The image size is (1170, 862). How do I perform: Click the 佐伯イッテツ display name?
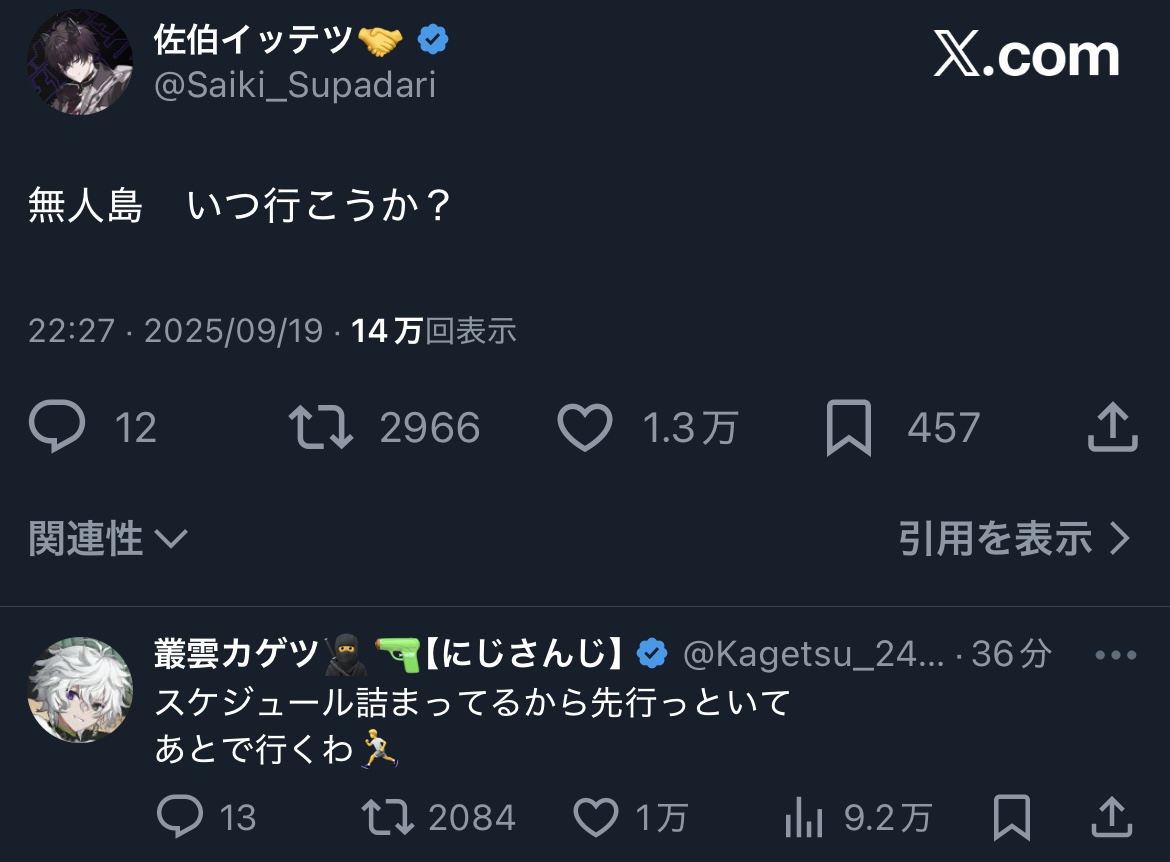pyautogui.click(x=252, y=40)
